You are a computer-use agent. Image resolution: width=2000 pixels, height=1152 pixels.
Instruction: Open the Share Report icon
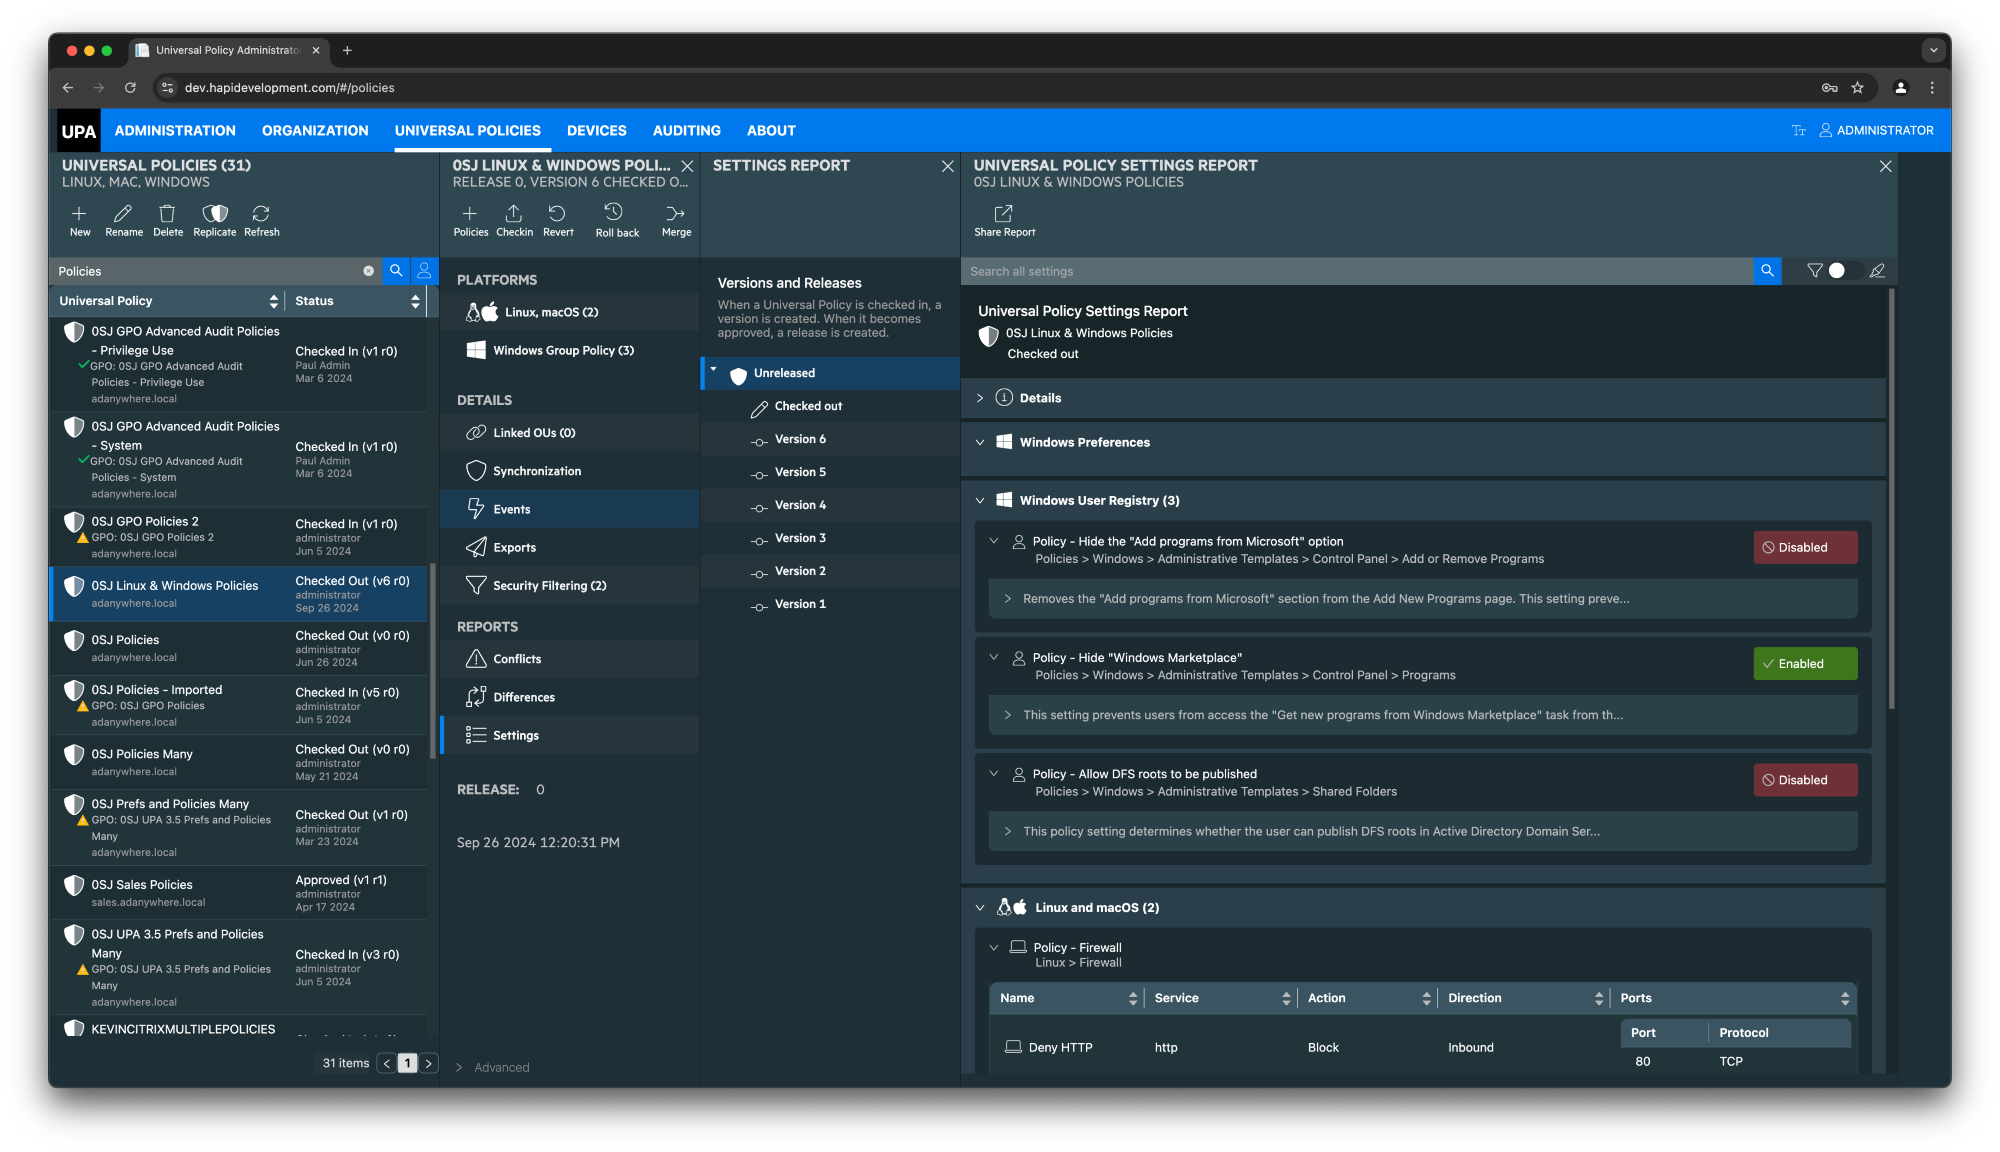(x=1003, y=219)
